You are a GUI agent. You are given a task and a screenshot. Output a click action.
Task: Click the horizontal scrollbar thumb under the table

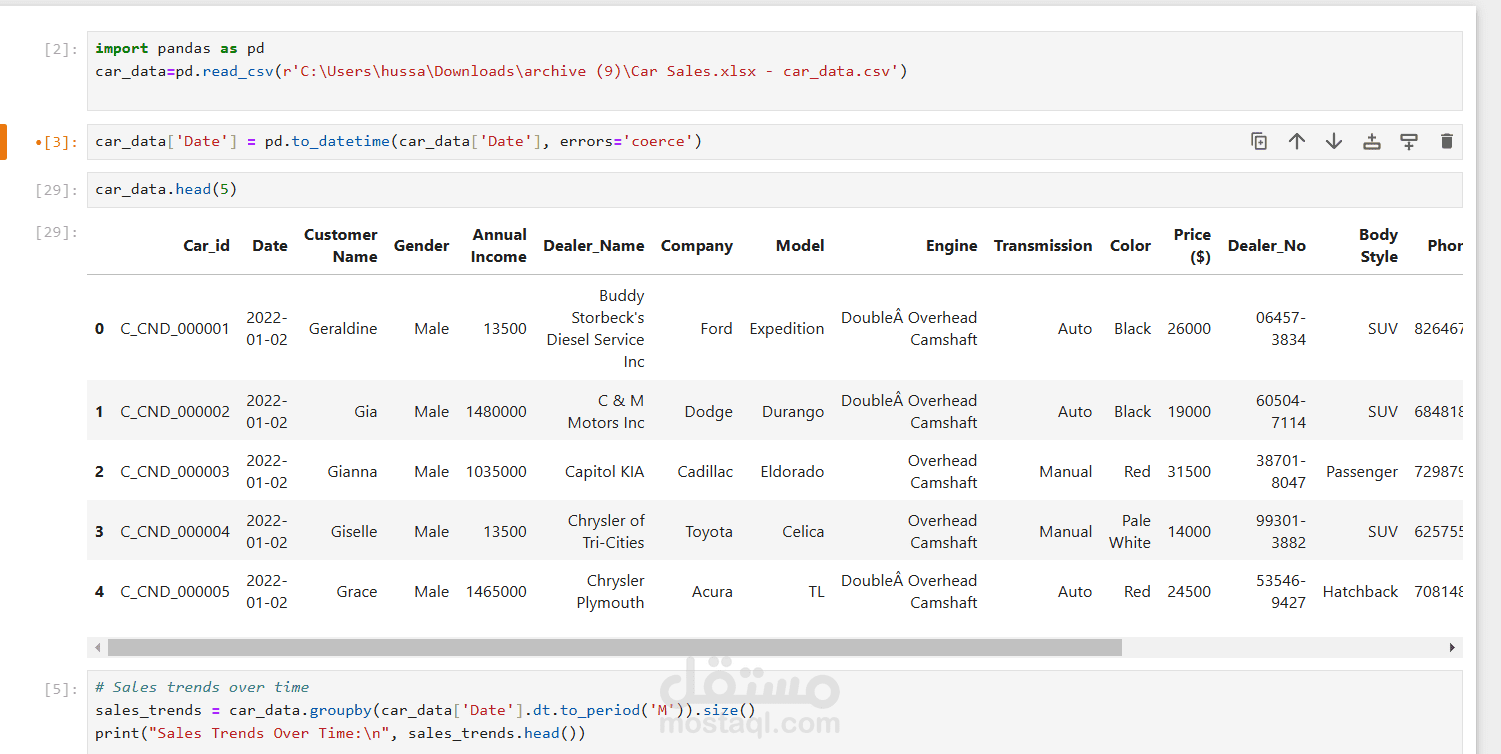point(614,648)
